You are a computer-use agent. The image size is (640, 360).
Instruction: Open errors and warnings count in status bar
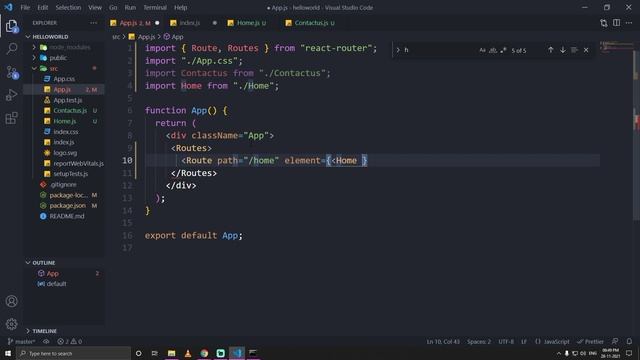(x=70, y=342)
